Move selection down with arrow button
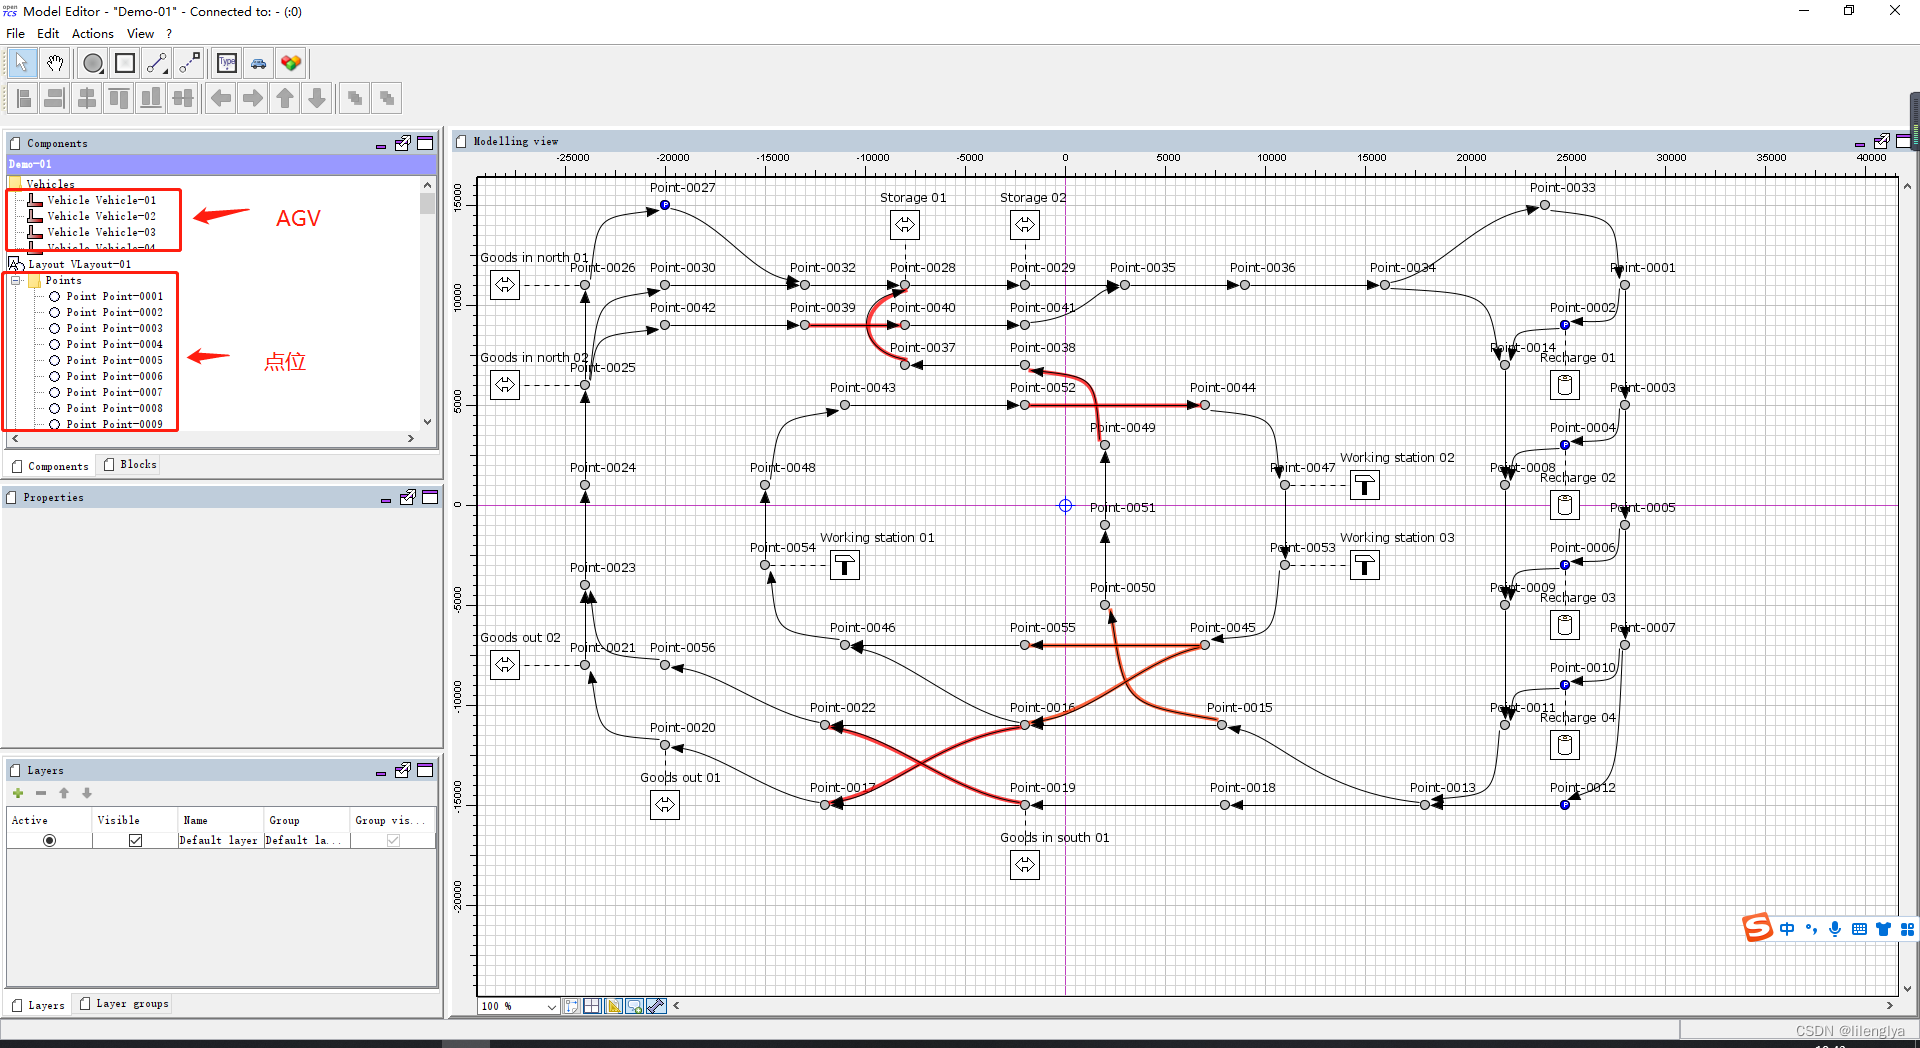This screenshot has height=1048, width=1920. [x=317, y=98]
